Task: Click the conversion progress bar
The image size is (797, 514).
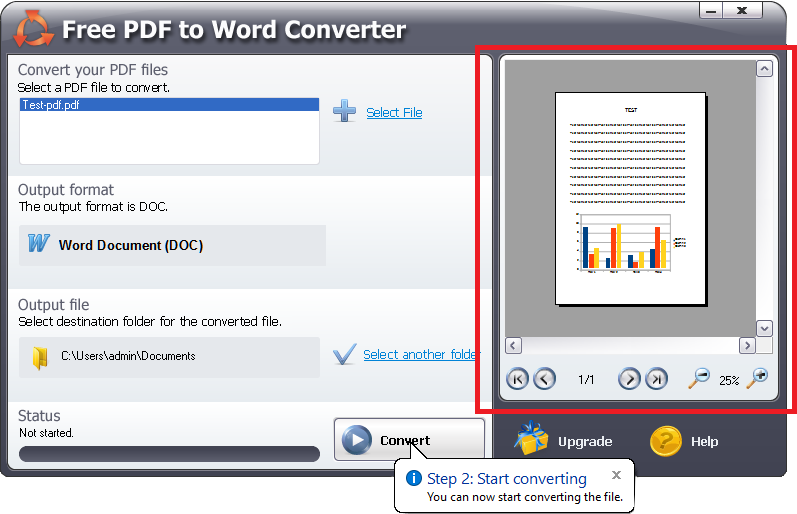Action: [x=169, y=453]
